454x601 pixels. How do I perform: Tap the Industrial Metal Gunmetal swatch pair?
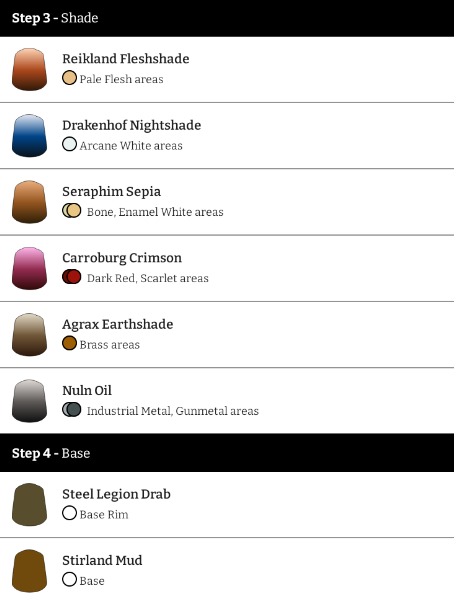tap(72, 409)
